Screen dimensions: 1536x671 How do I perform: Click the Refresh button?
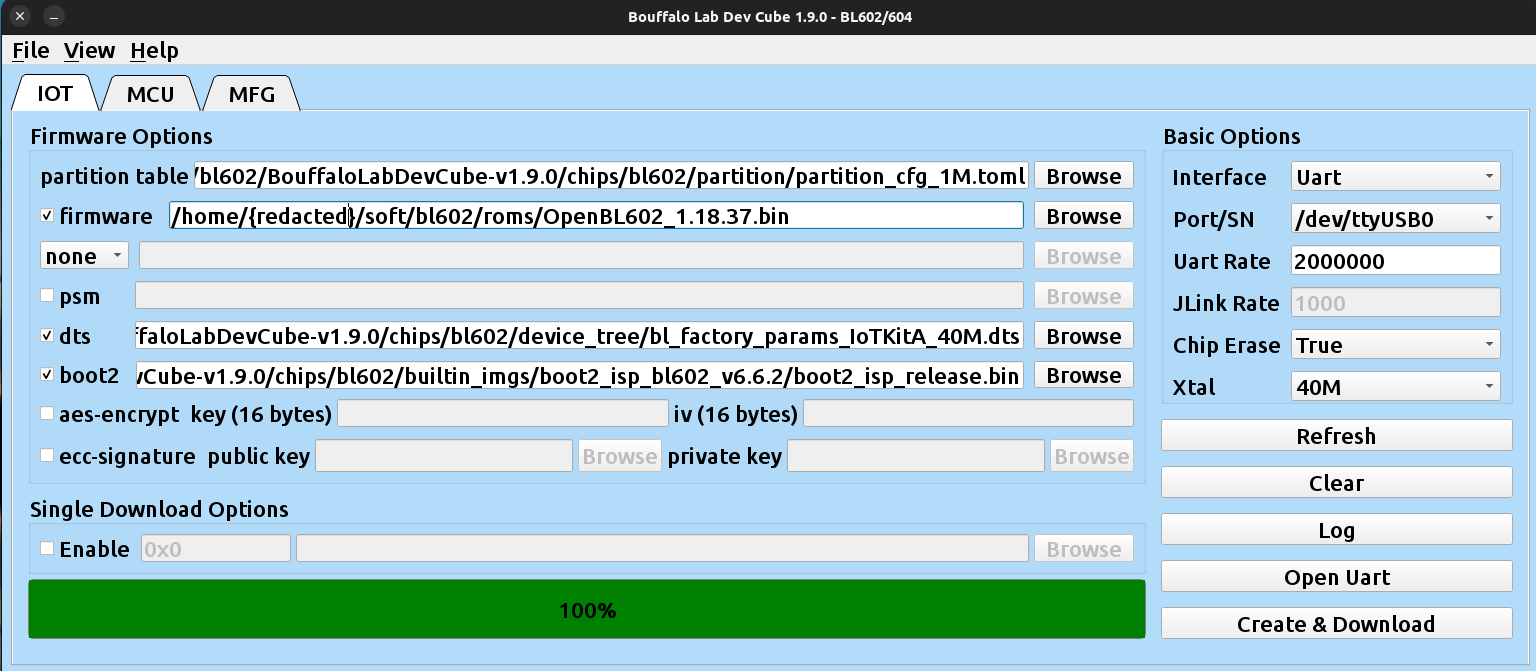coord(1336,436)
